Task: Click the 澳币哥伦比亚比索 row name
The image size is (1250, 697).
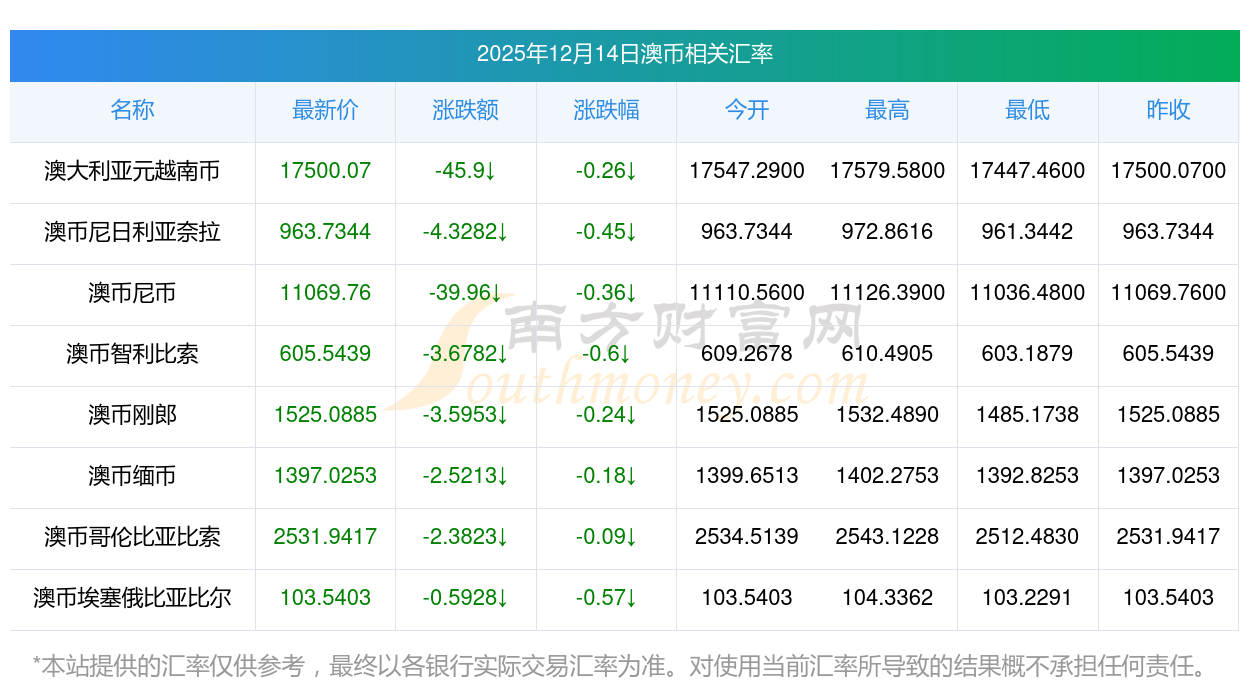Action: point(132,537)
